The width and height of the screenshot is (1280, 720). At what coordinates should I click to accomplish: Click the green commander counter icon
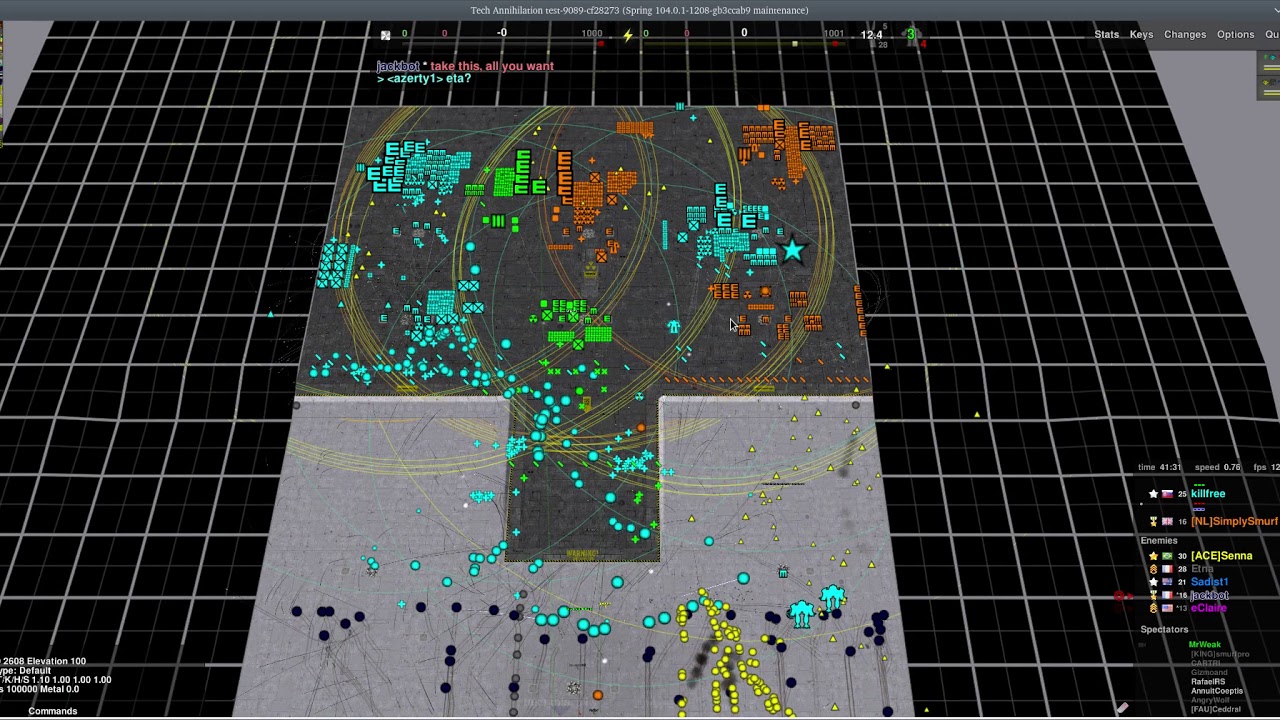[x=911, y=34]
